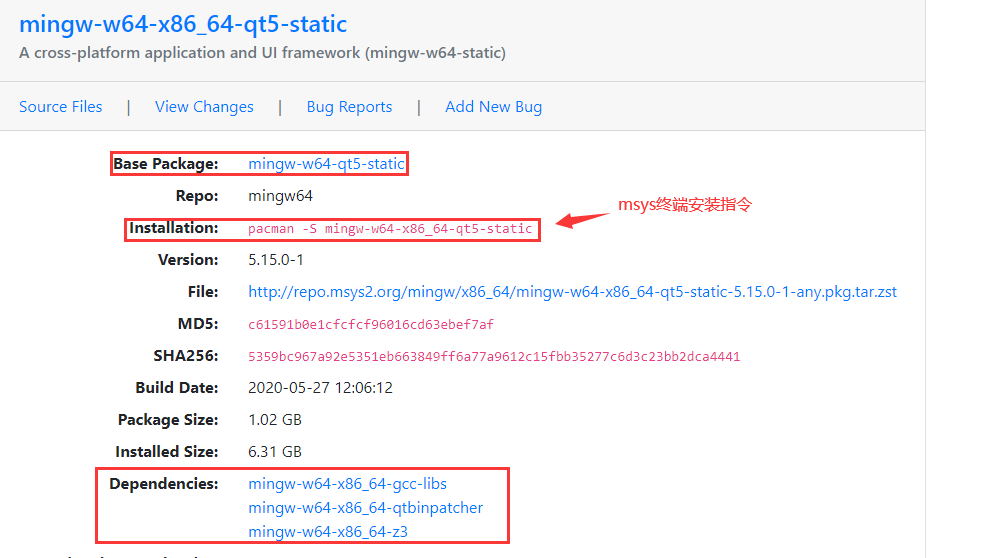Select version value 5.15.0-1
The width and height of the screenshot is (992, 558).
[x=276, y=260]
